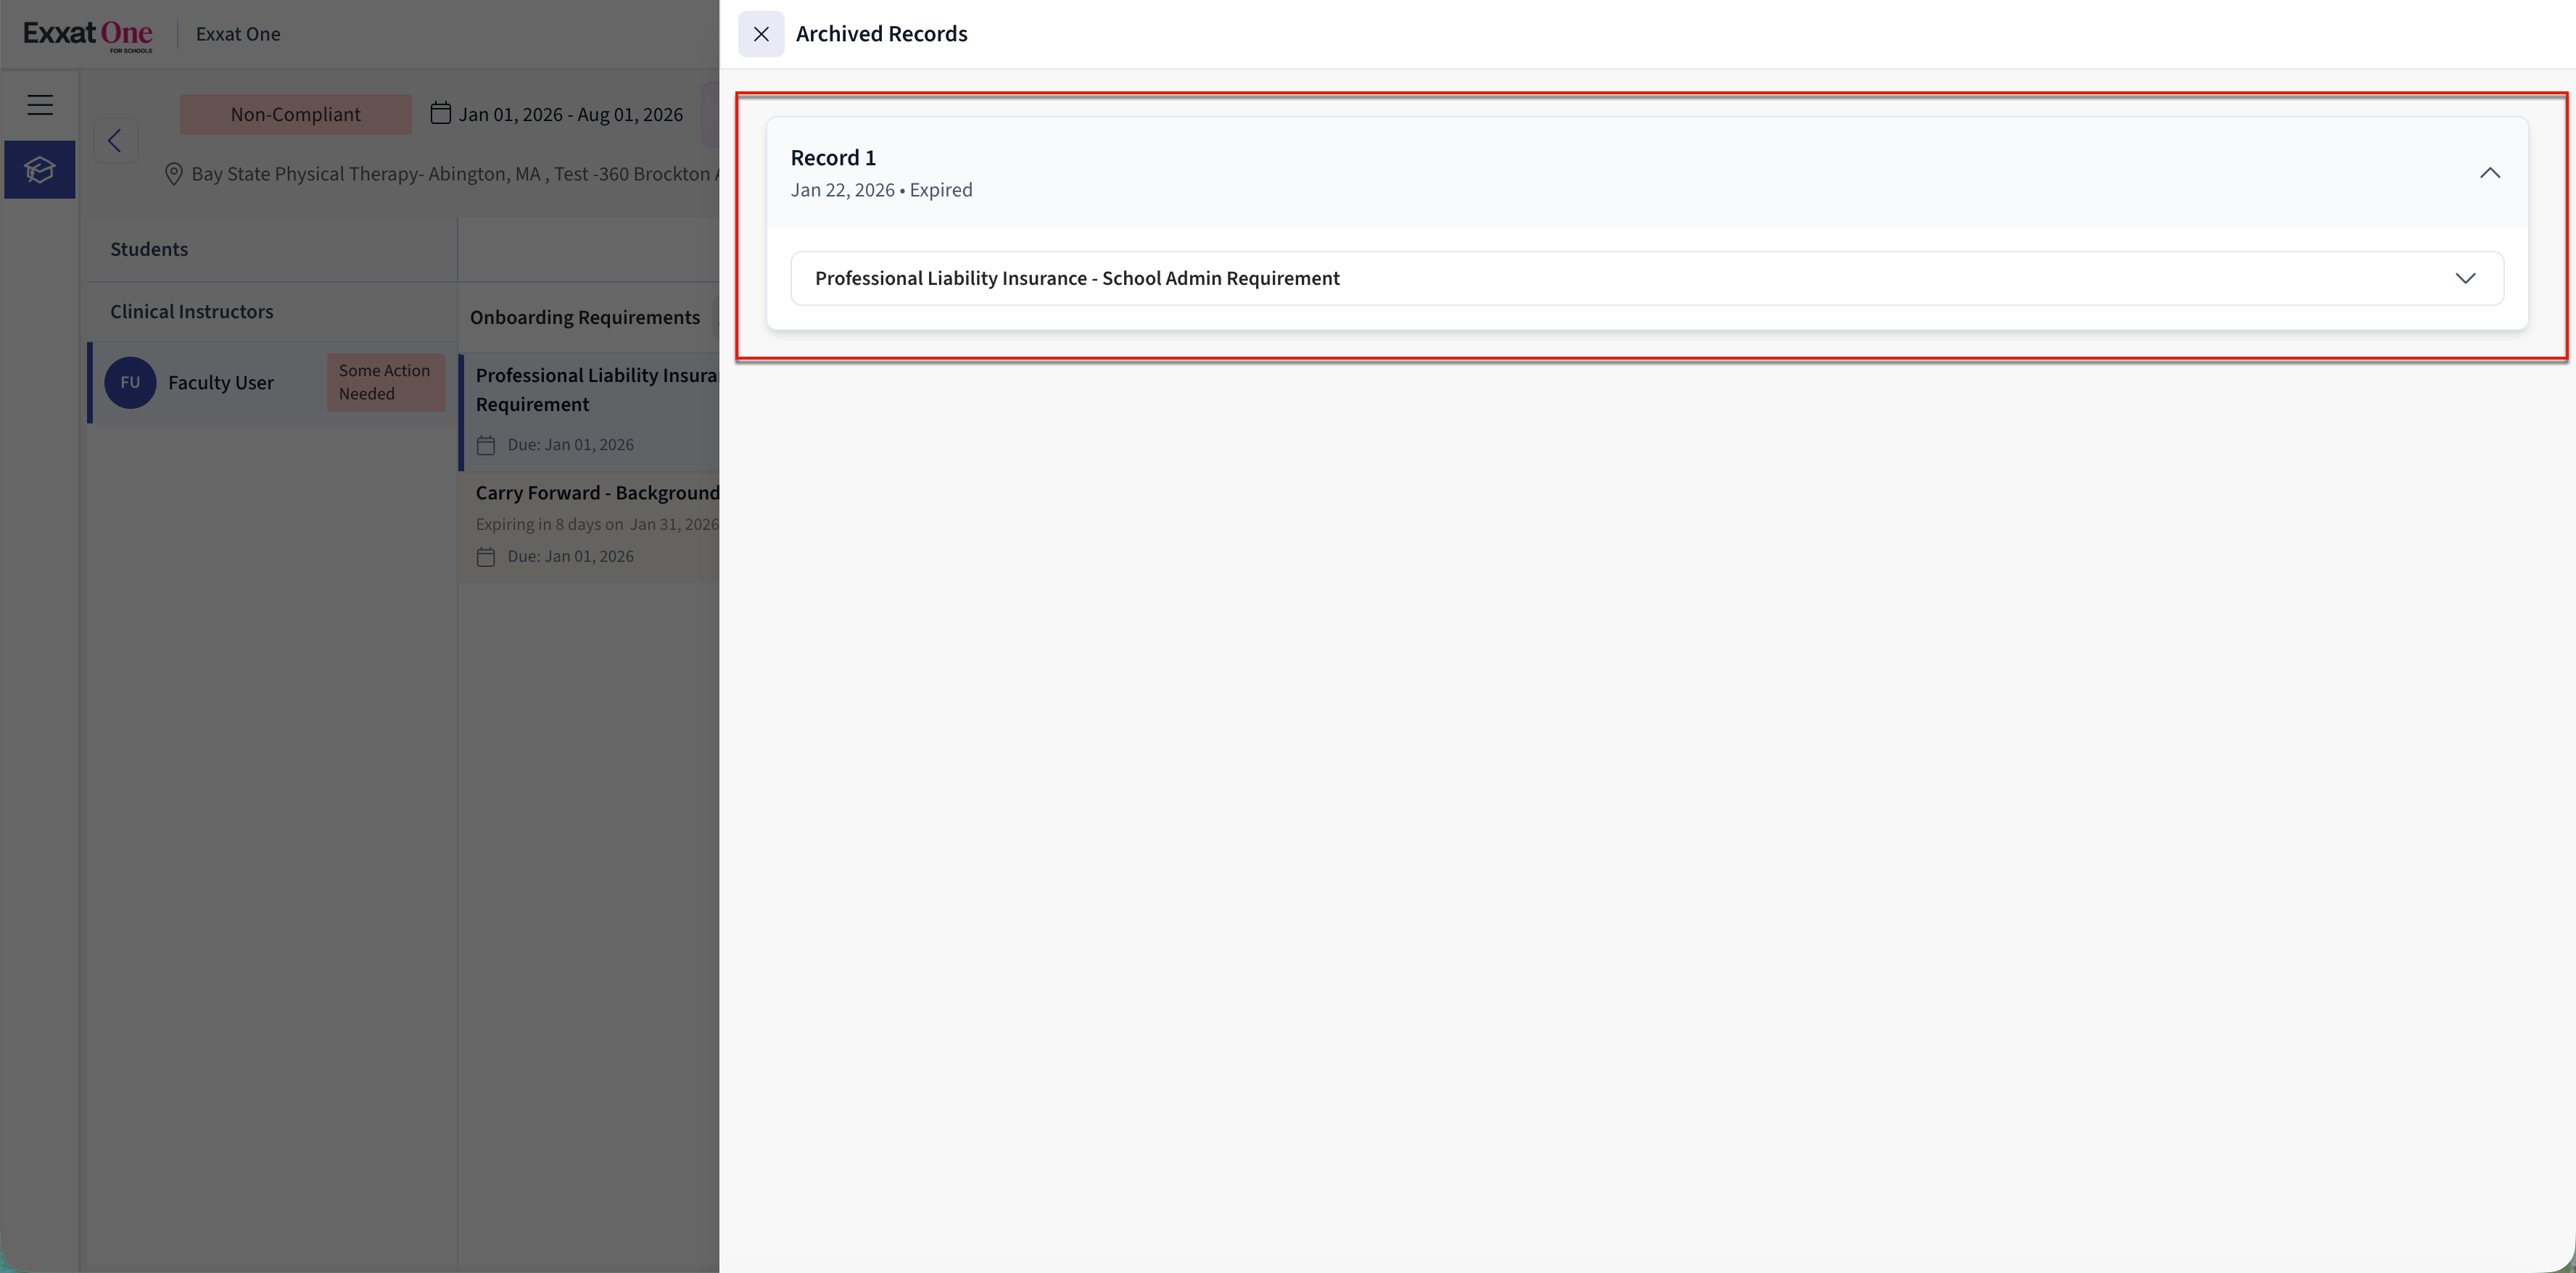This screenshot has width=2576, height=1273.
Task: Click the Some Action Needed badge
Action: coord(385,382)
